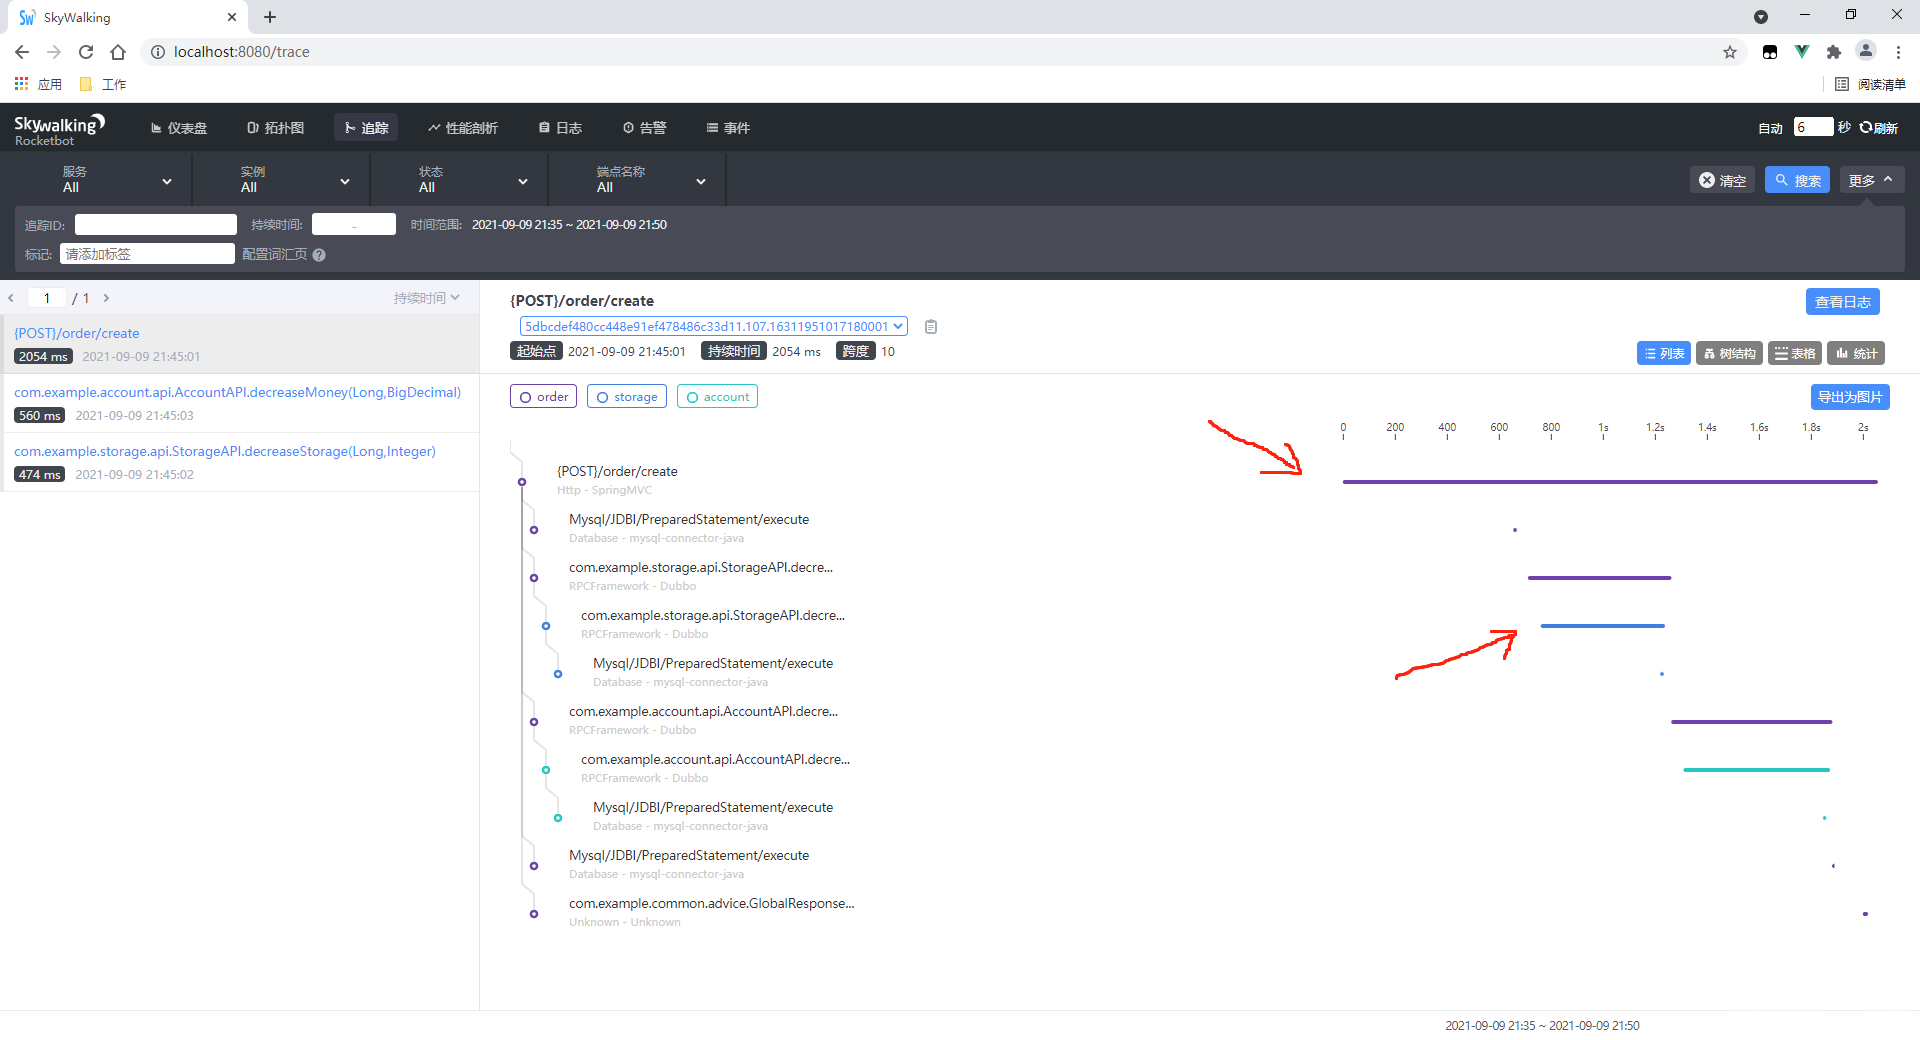
Task: Go to next trace page arrow
Action: [x=106, y=298]
